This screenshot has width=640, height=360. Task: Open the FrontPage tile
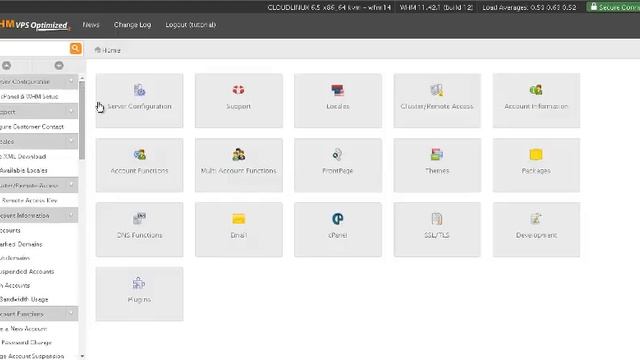tap(338, 165)
